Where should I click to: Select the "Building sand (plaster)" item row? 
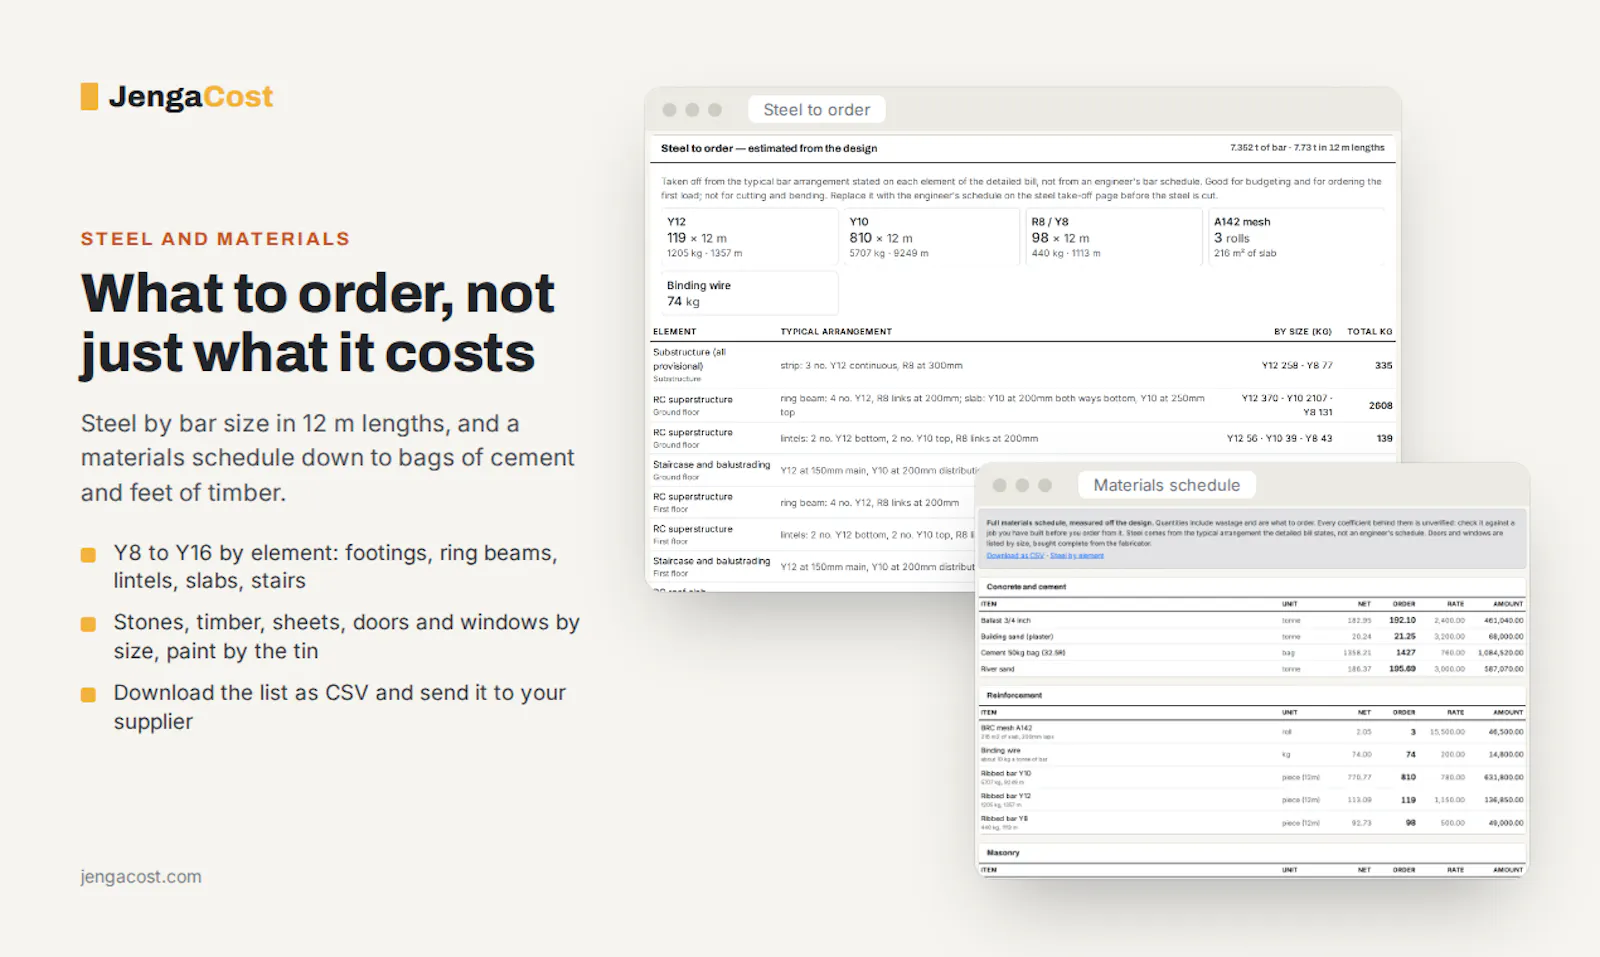(x=1252, y=637)
